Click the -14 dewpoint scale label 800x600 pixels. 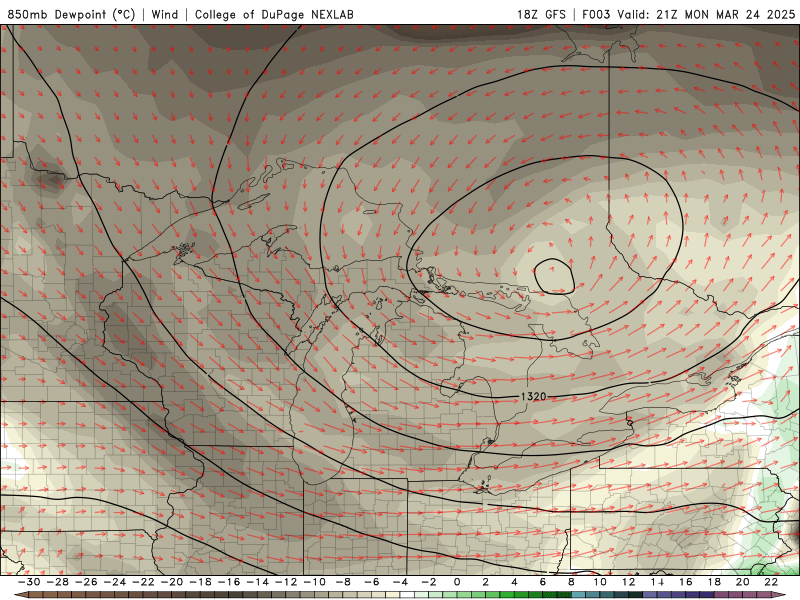(x=258, y=582)
